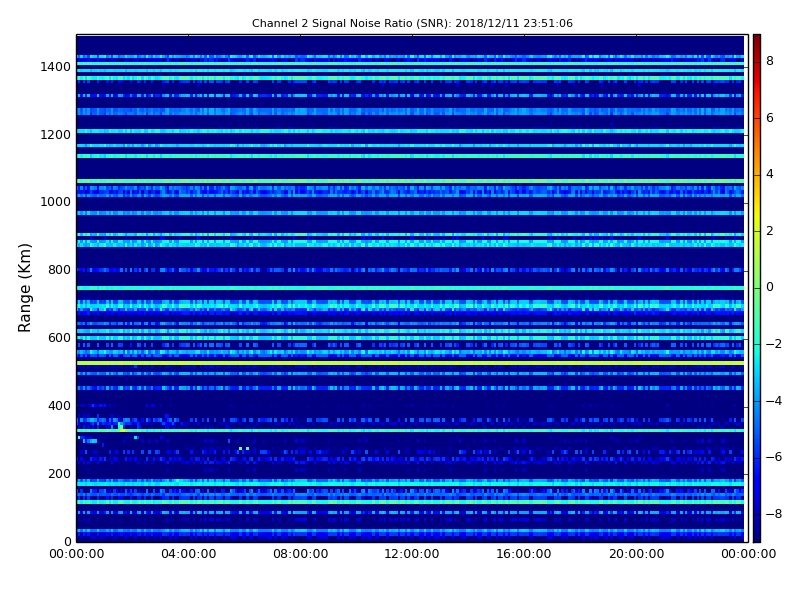Screen dimensions: 800x600
Task: Click the colorbar label −8
Action: pos(774,514)
